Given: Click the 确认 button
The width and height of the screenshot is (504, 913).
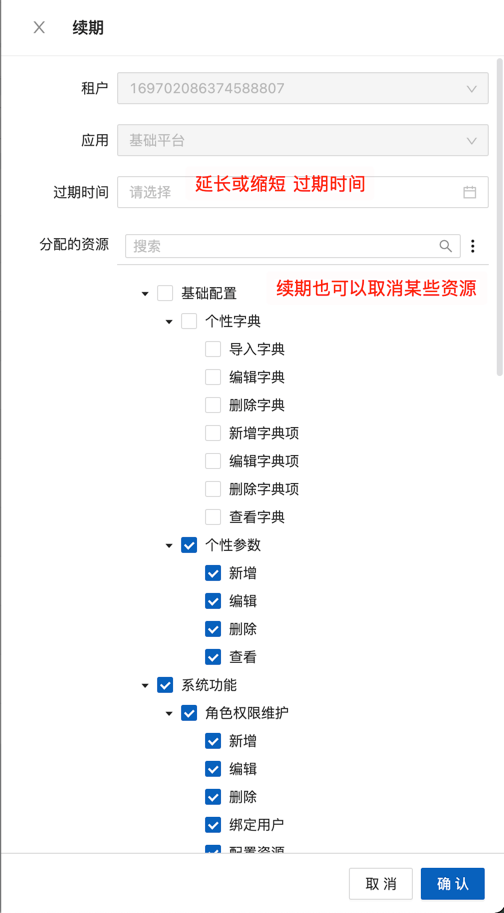Looking at the screenshot, I should point(453,884).
